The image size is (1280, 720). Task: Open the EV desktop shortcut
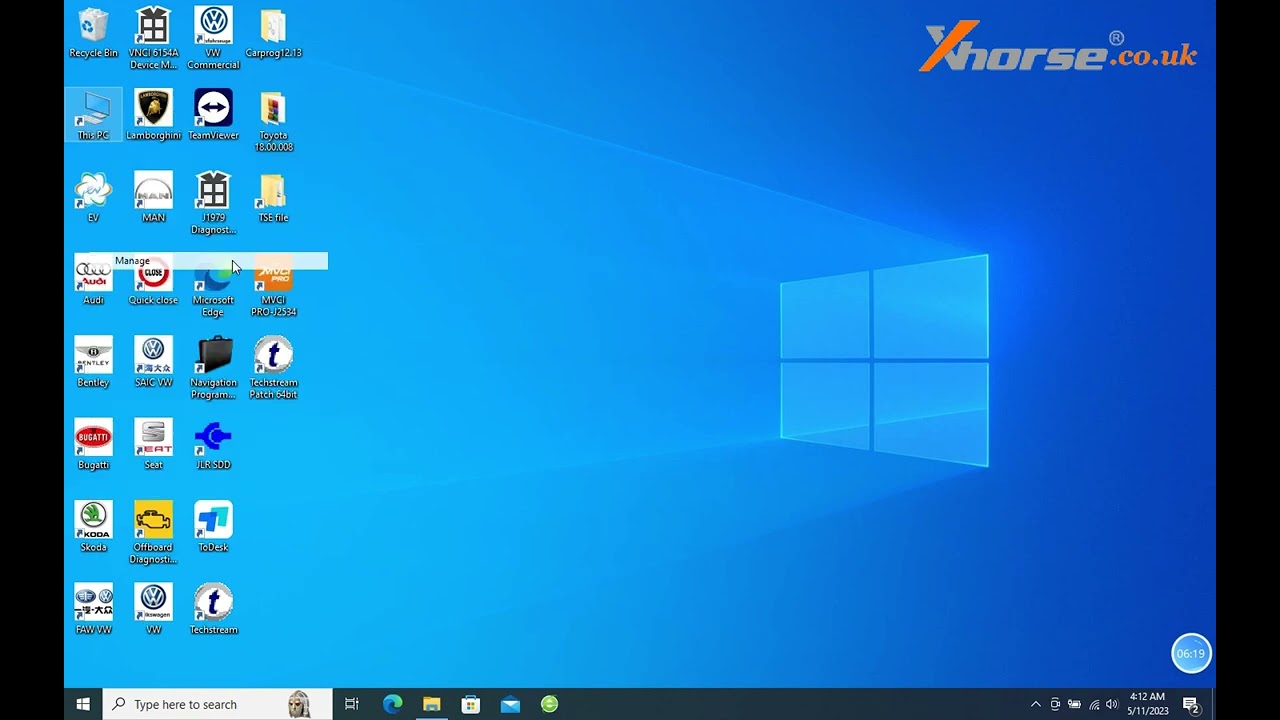(93, 198)
